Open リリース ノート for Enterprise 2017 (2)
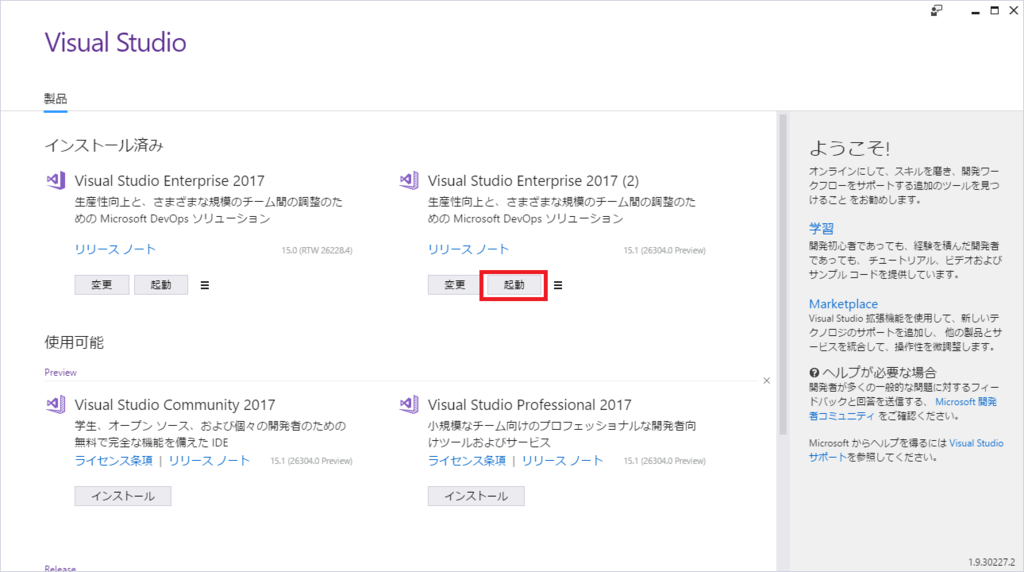This screenshot has height=572, width=1024. 468,249
